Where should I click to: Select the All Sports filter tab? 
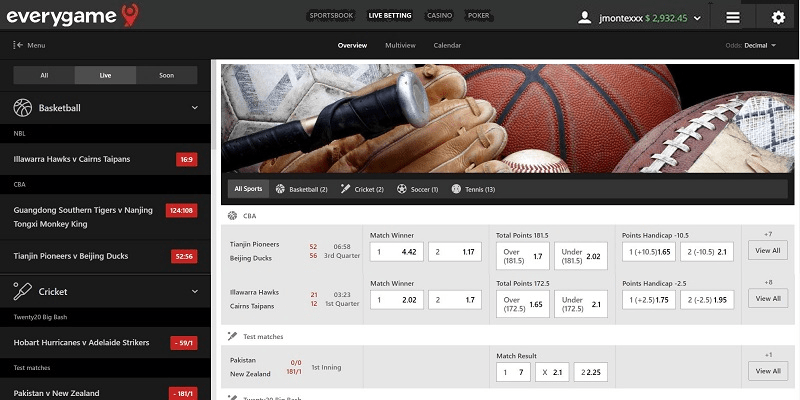(248, 189)
